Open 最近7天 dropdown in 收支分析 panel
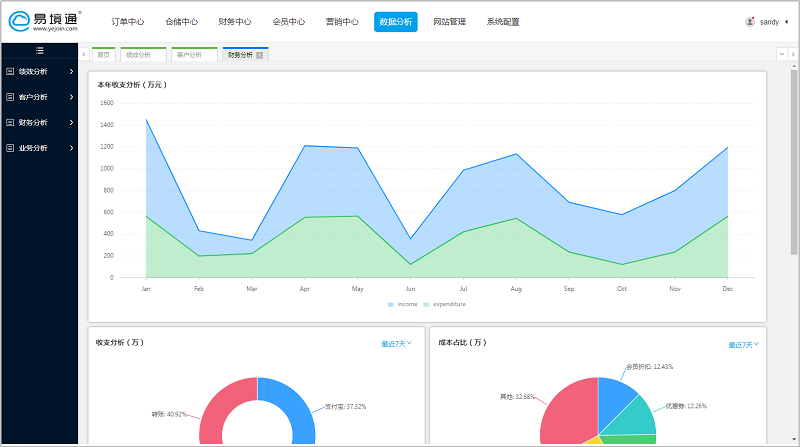Image resolution: width=800 pixels, height=447 pixels. point(396,344)
